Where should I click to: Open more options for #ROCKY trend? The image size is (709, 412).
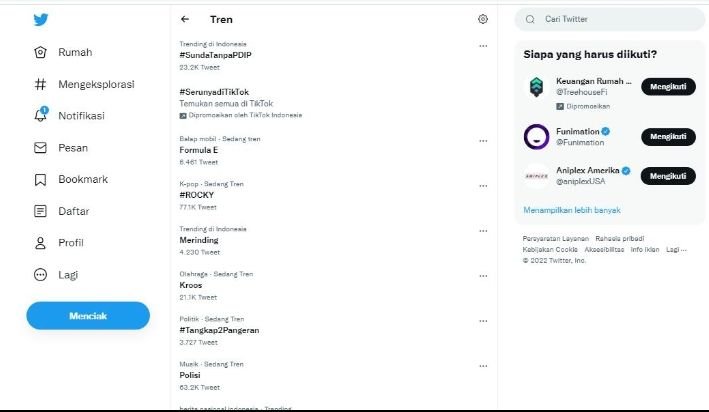pyautogui.click(x=483, y=186)
